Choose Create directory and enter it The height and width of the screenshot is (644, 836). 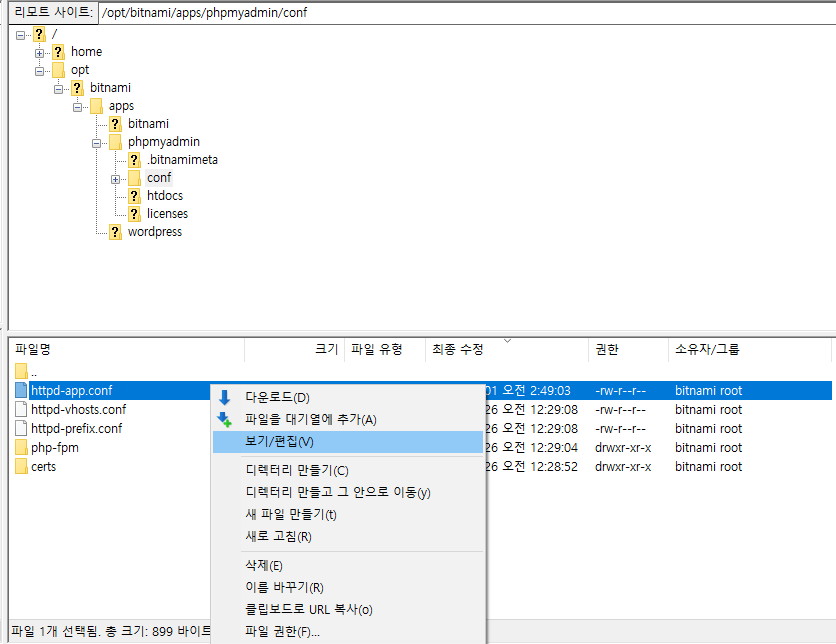tap(348, 492)
